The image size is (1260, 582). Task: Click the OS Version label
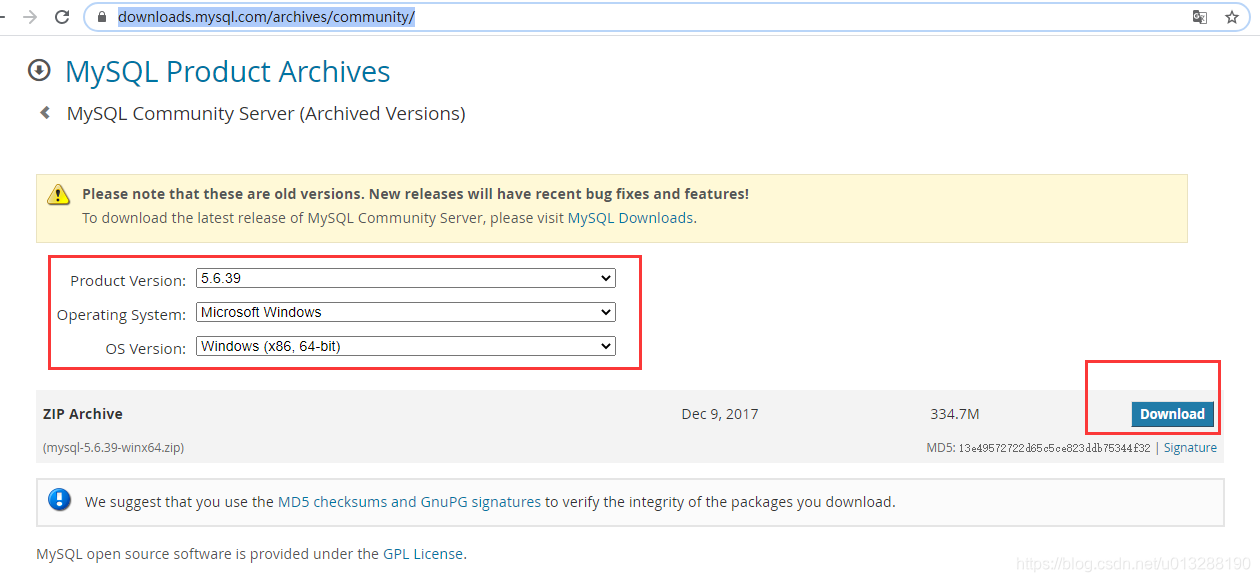coord(146,349)
